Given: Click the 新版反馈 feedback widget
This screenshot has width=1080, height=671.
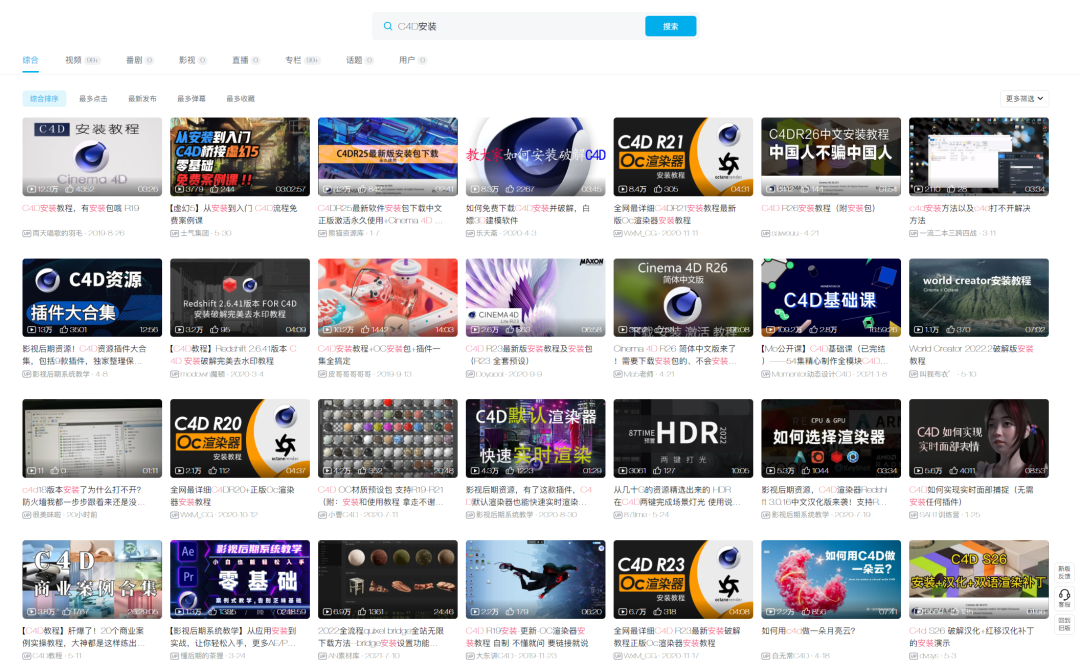Looking at the screenshot, I should coord(1064,573).
